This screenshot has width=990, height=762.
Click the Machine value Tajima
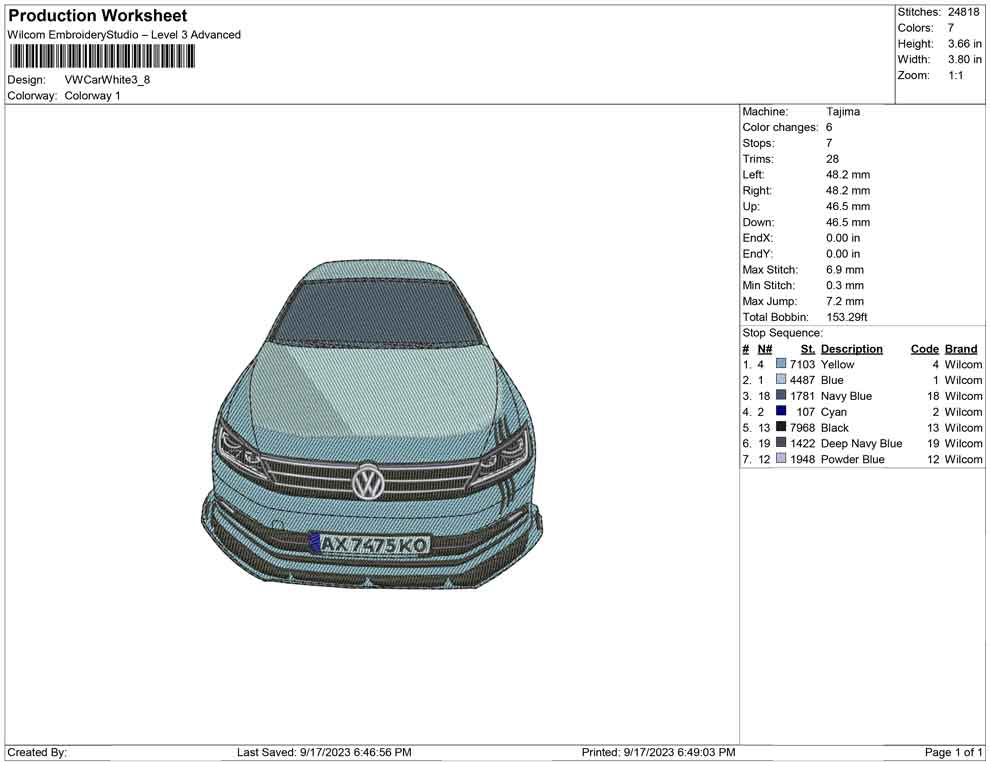(843, 111)
